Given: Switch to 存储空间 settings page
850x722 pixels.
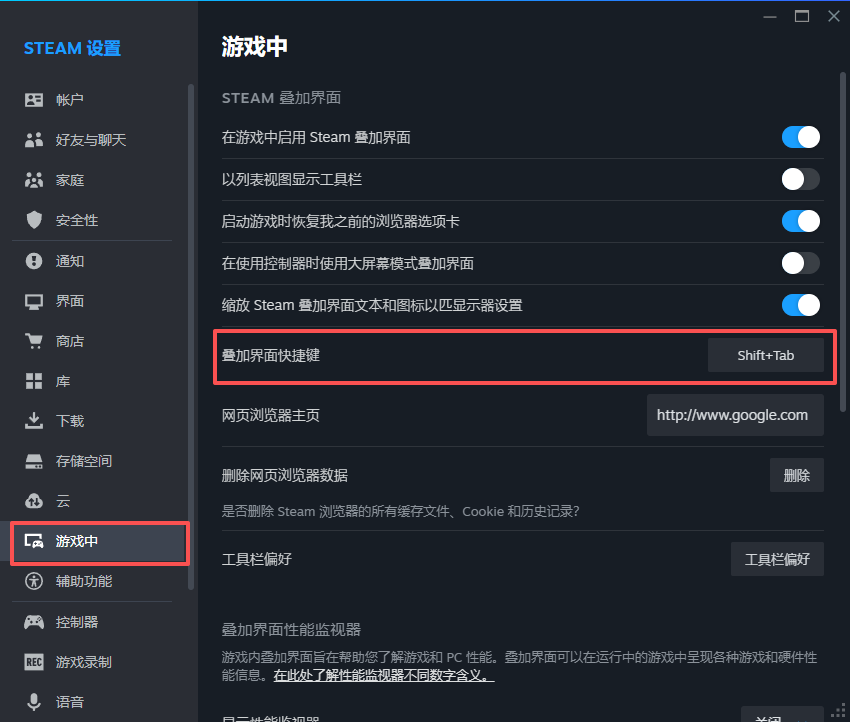Looking at the screenshot, I should pyautogui.click(x=83, y=461).
